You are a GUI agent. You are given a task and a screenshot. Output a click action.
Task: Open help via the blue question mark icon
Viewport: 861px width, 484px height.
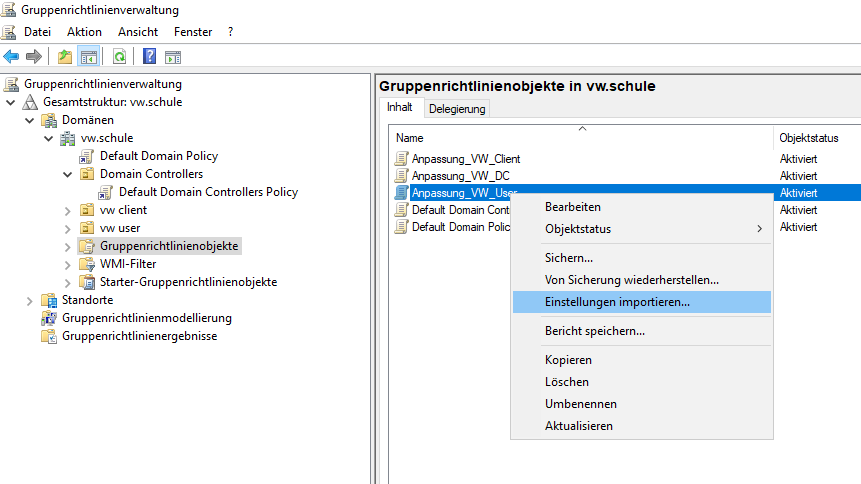[x=149, y=57]
